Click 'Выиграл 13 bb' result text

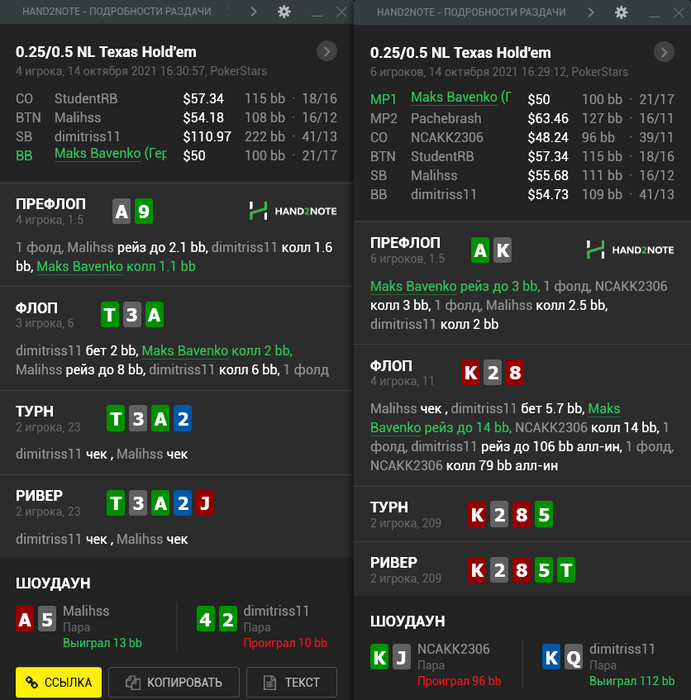pyautogui.click(x=102, y=643)
